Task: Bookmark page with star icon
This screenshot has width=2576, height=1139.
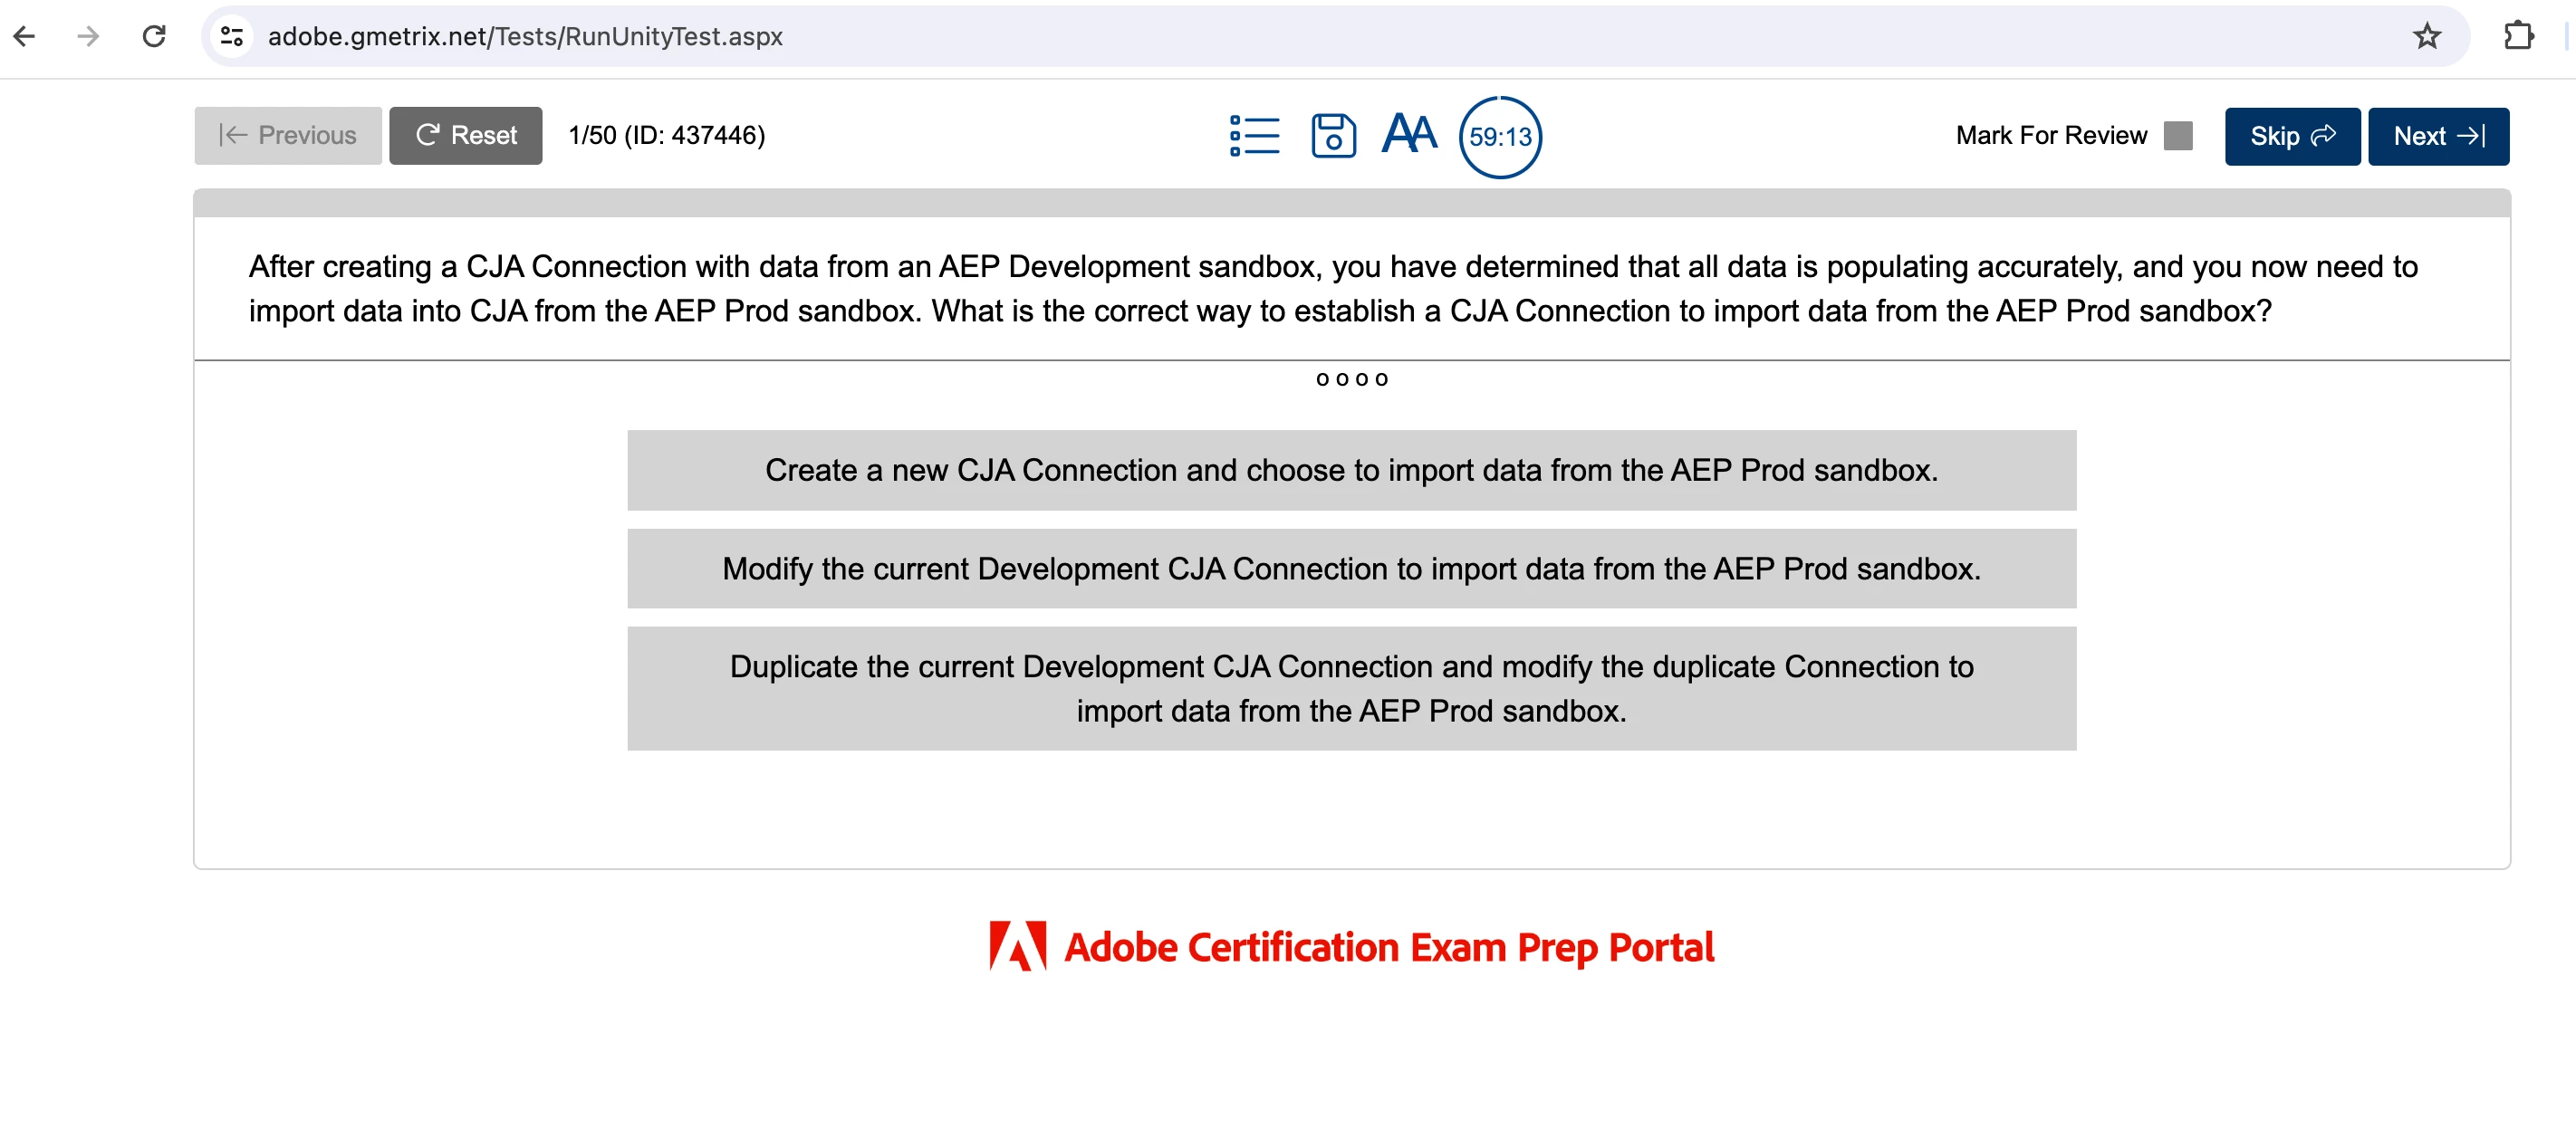Action: [x=2426, y=37]
